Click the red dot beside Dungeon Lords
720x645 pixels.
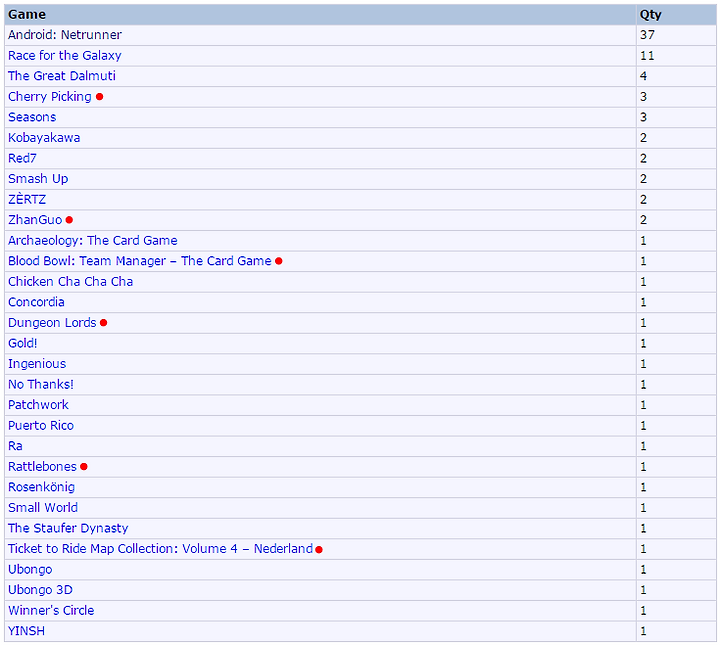104,323
